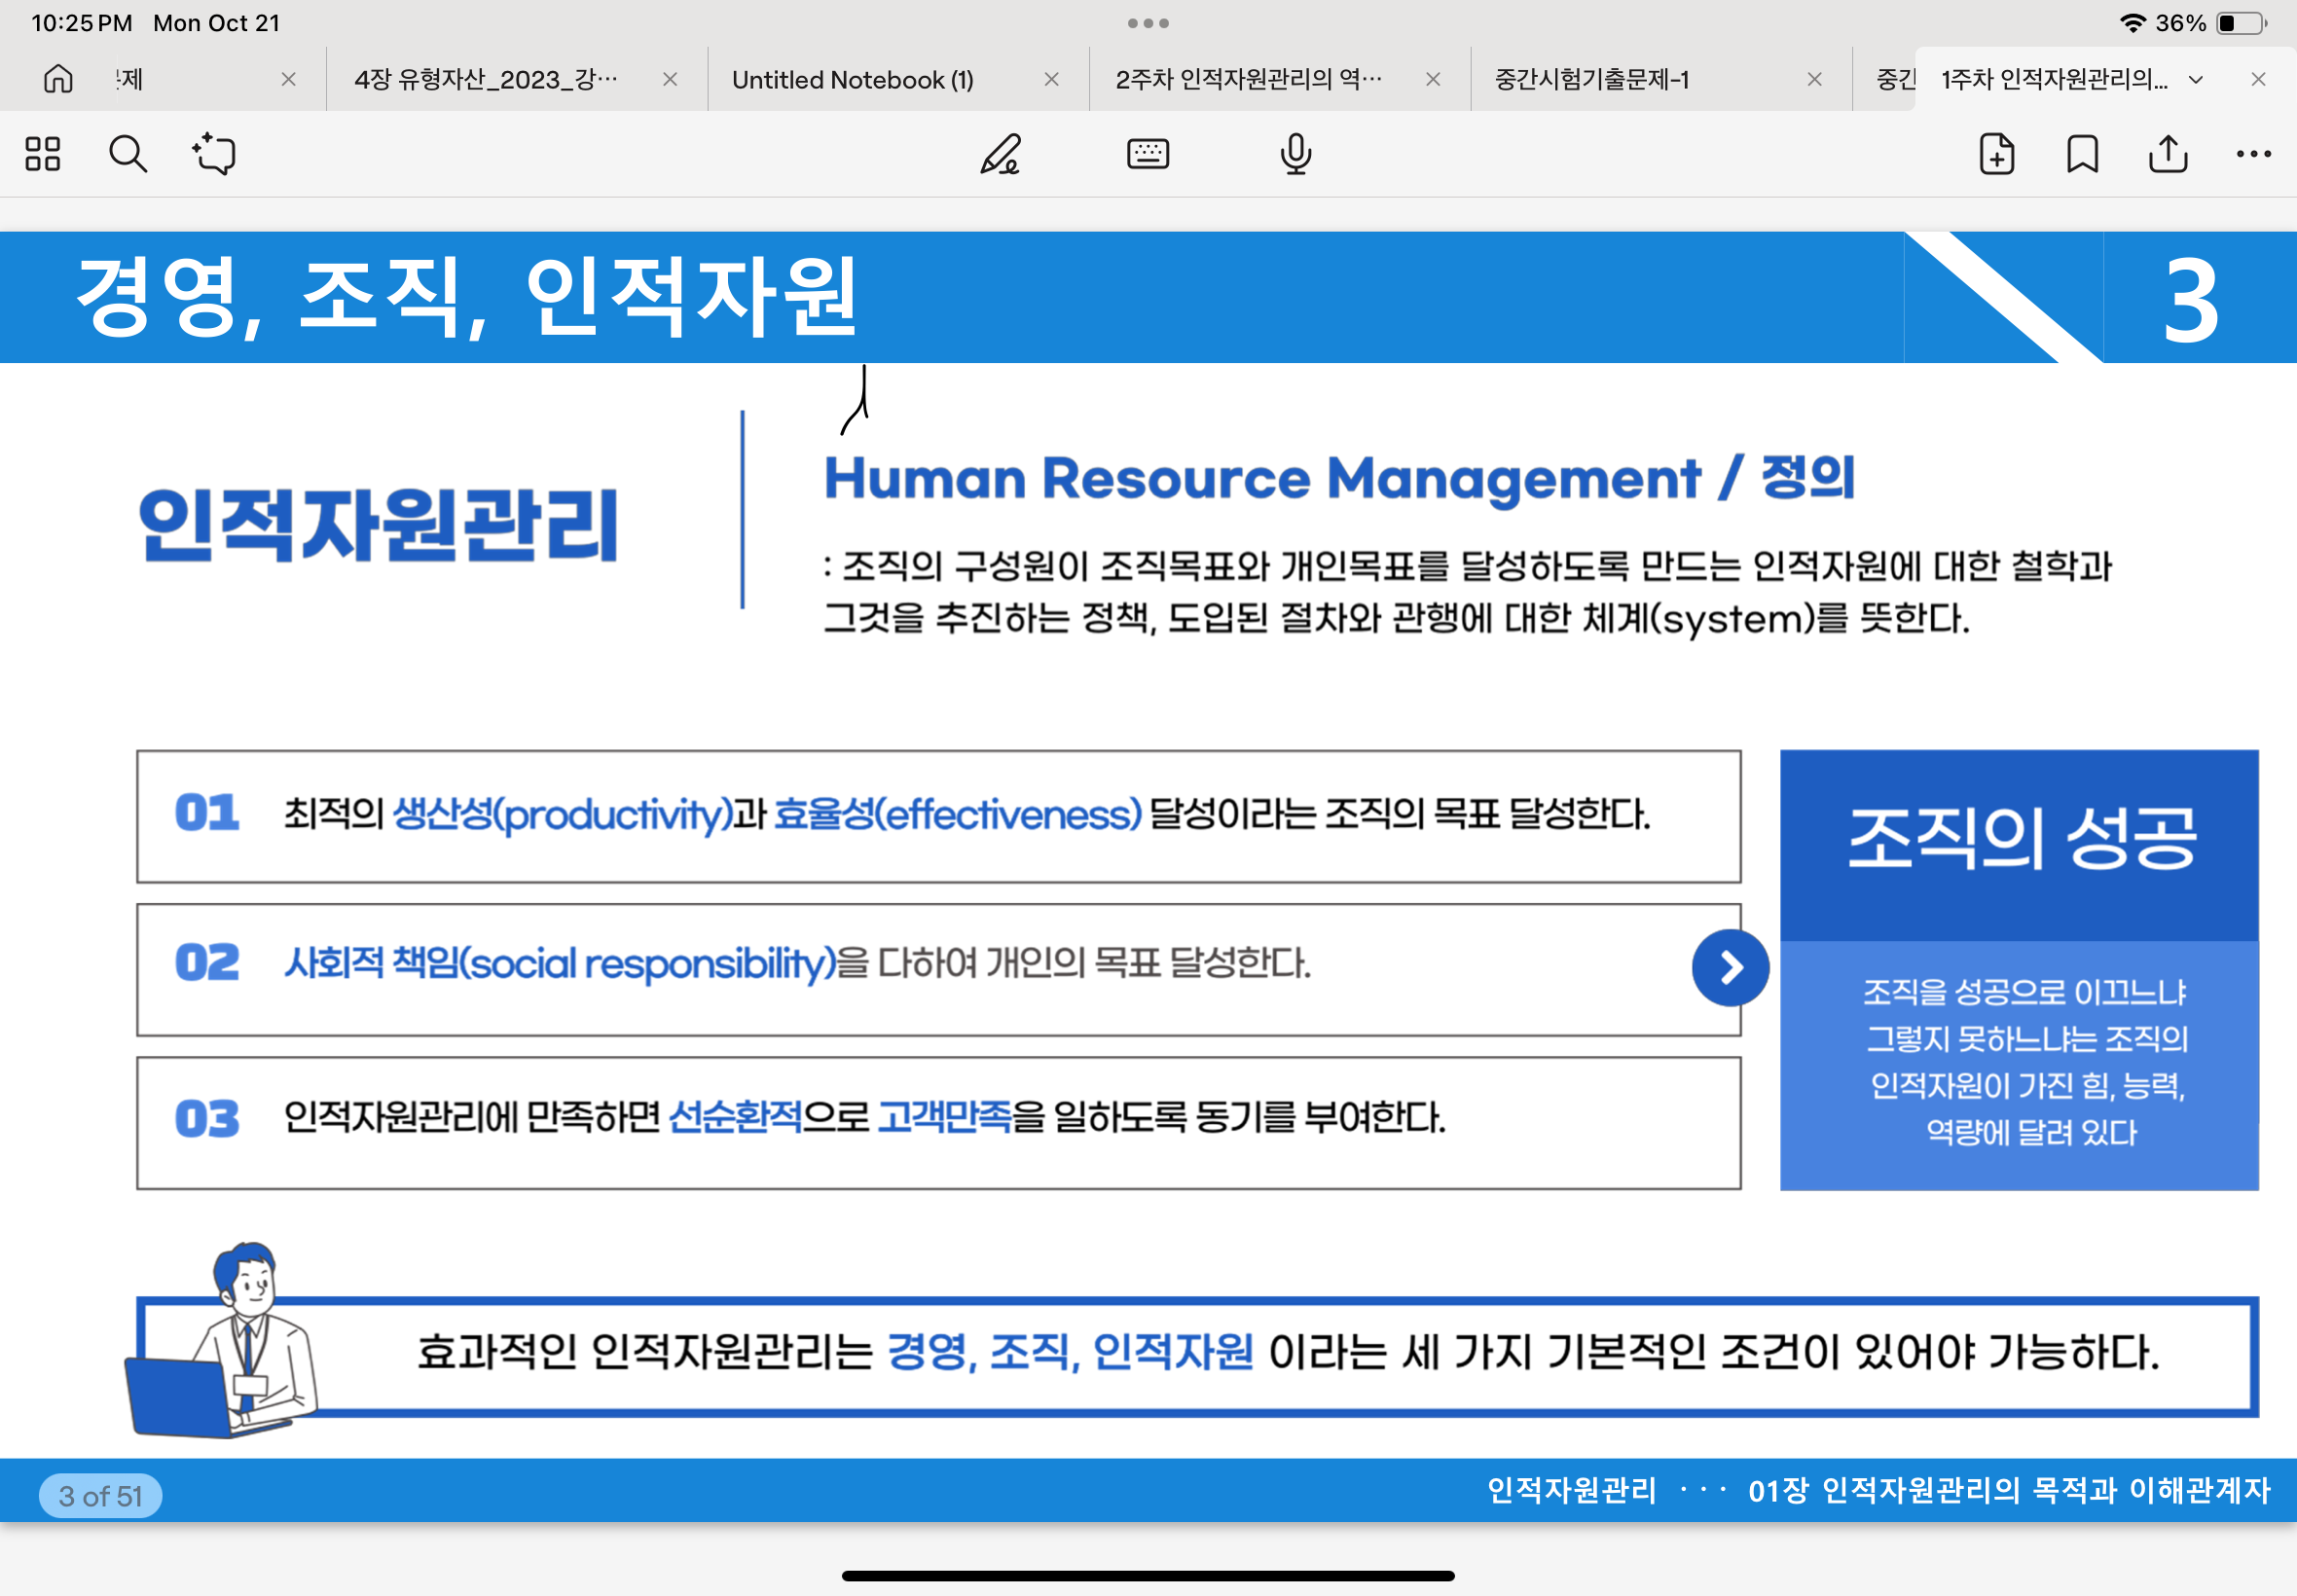This screenshot has width=2297, height=1596.
Task: Tap the Human Resource Management / 정의 heading
Action: coord(1339,477)
